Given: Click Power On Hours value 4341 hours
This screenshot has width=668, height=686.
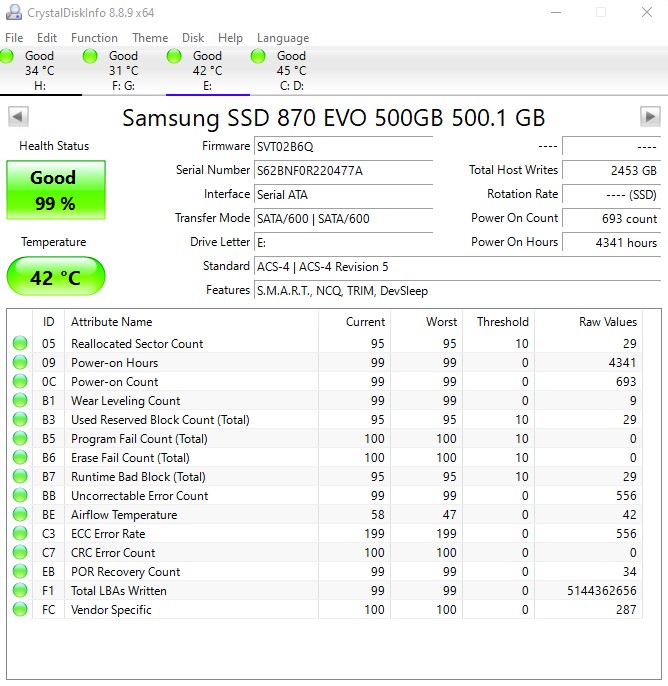Looking at the screenshot, I should coord(611,243).
